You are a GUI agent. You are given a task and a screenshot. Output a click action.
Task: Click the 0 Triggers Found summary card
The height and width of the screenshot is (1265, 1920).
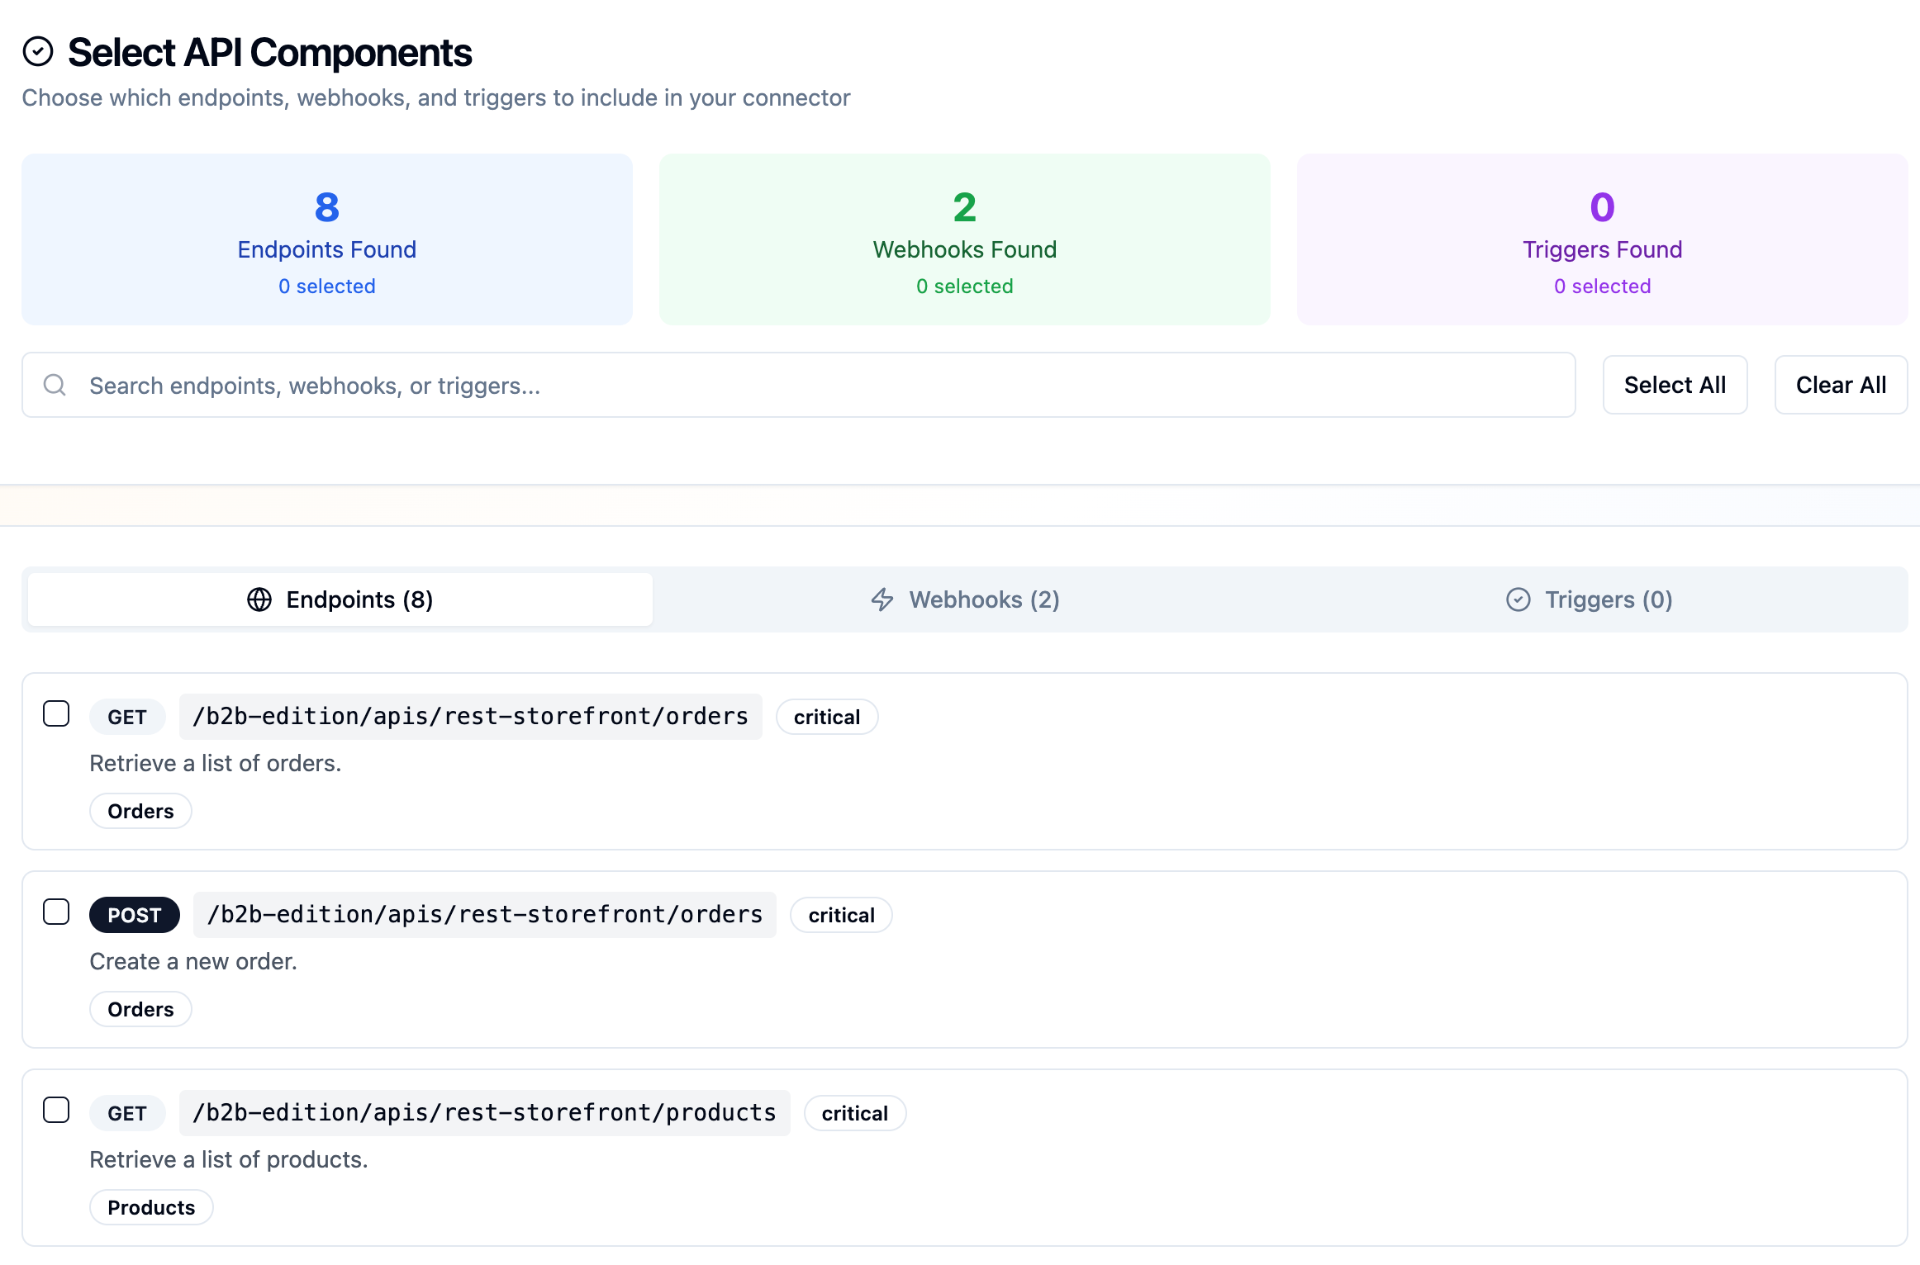click(1601, 239)
